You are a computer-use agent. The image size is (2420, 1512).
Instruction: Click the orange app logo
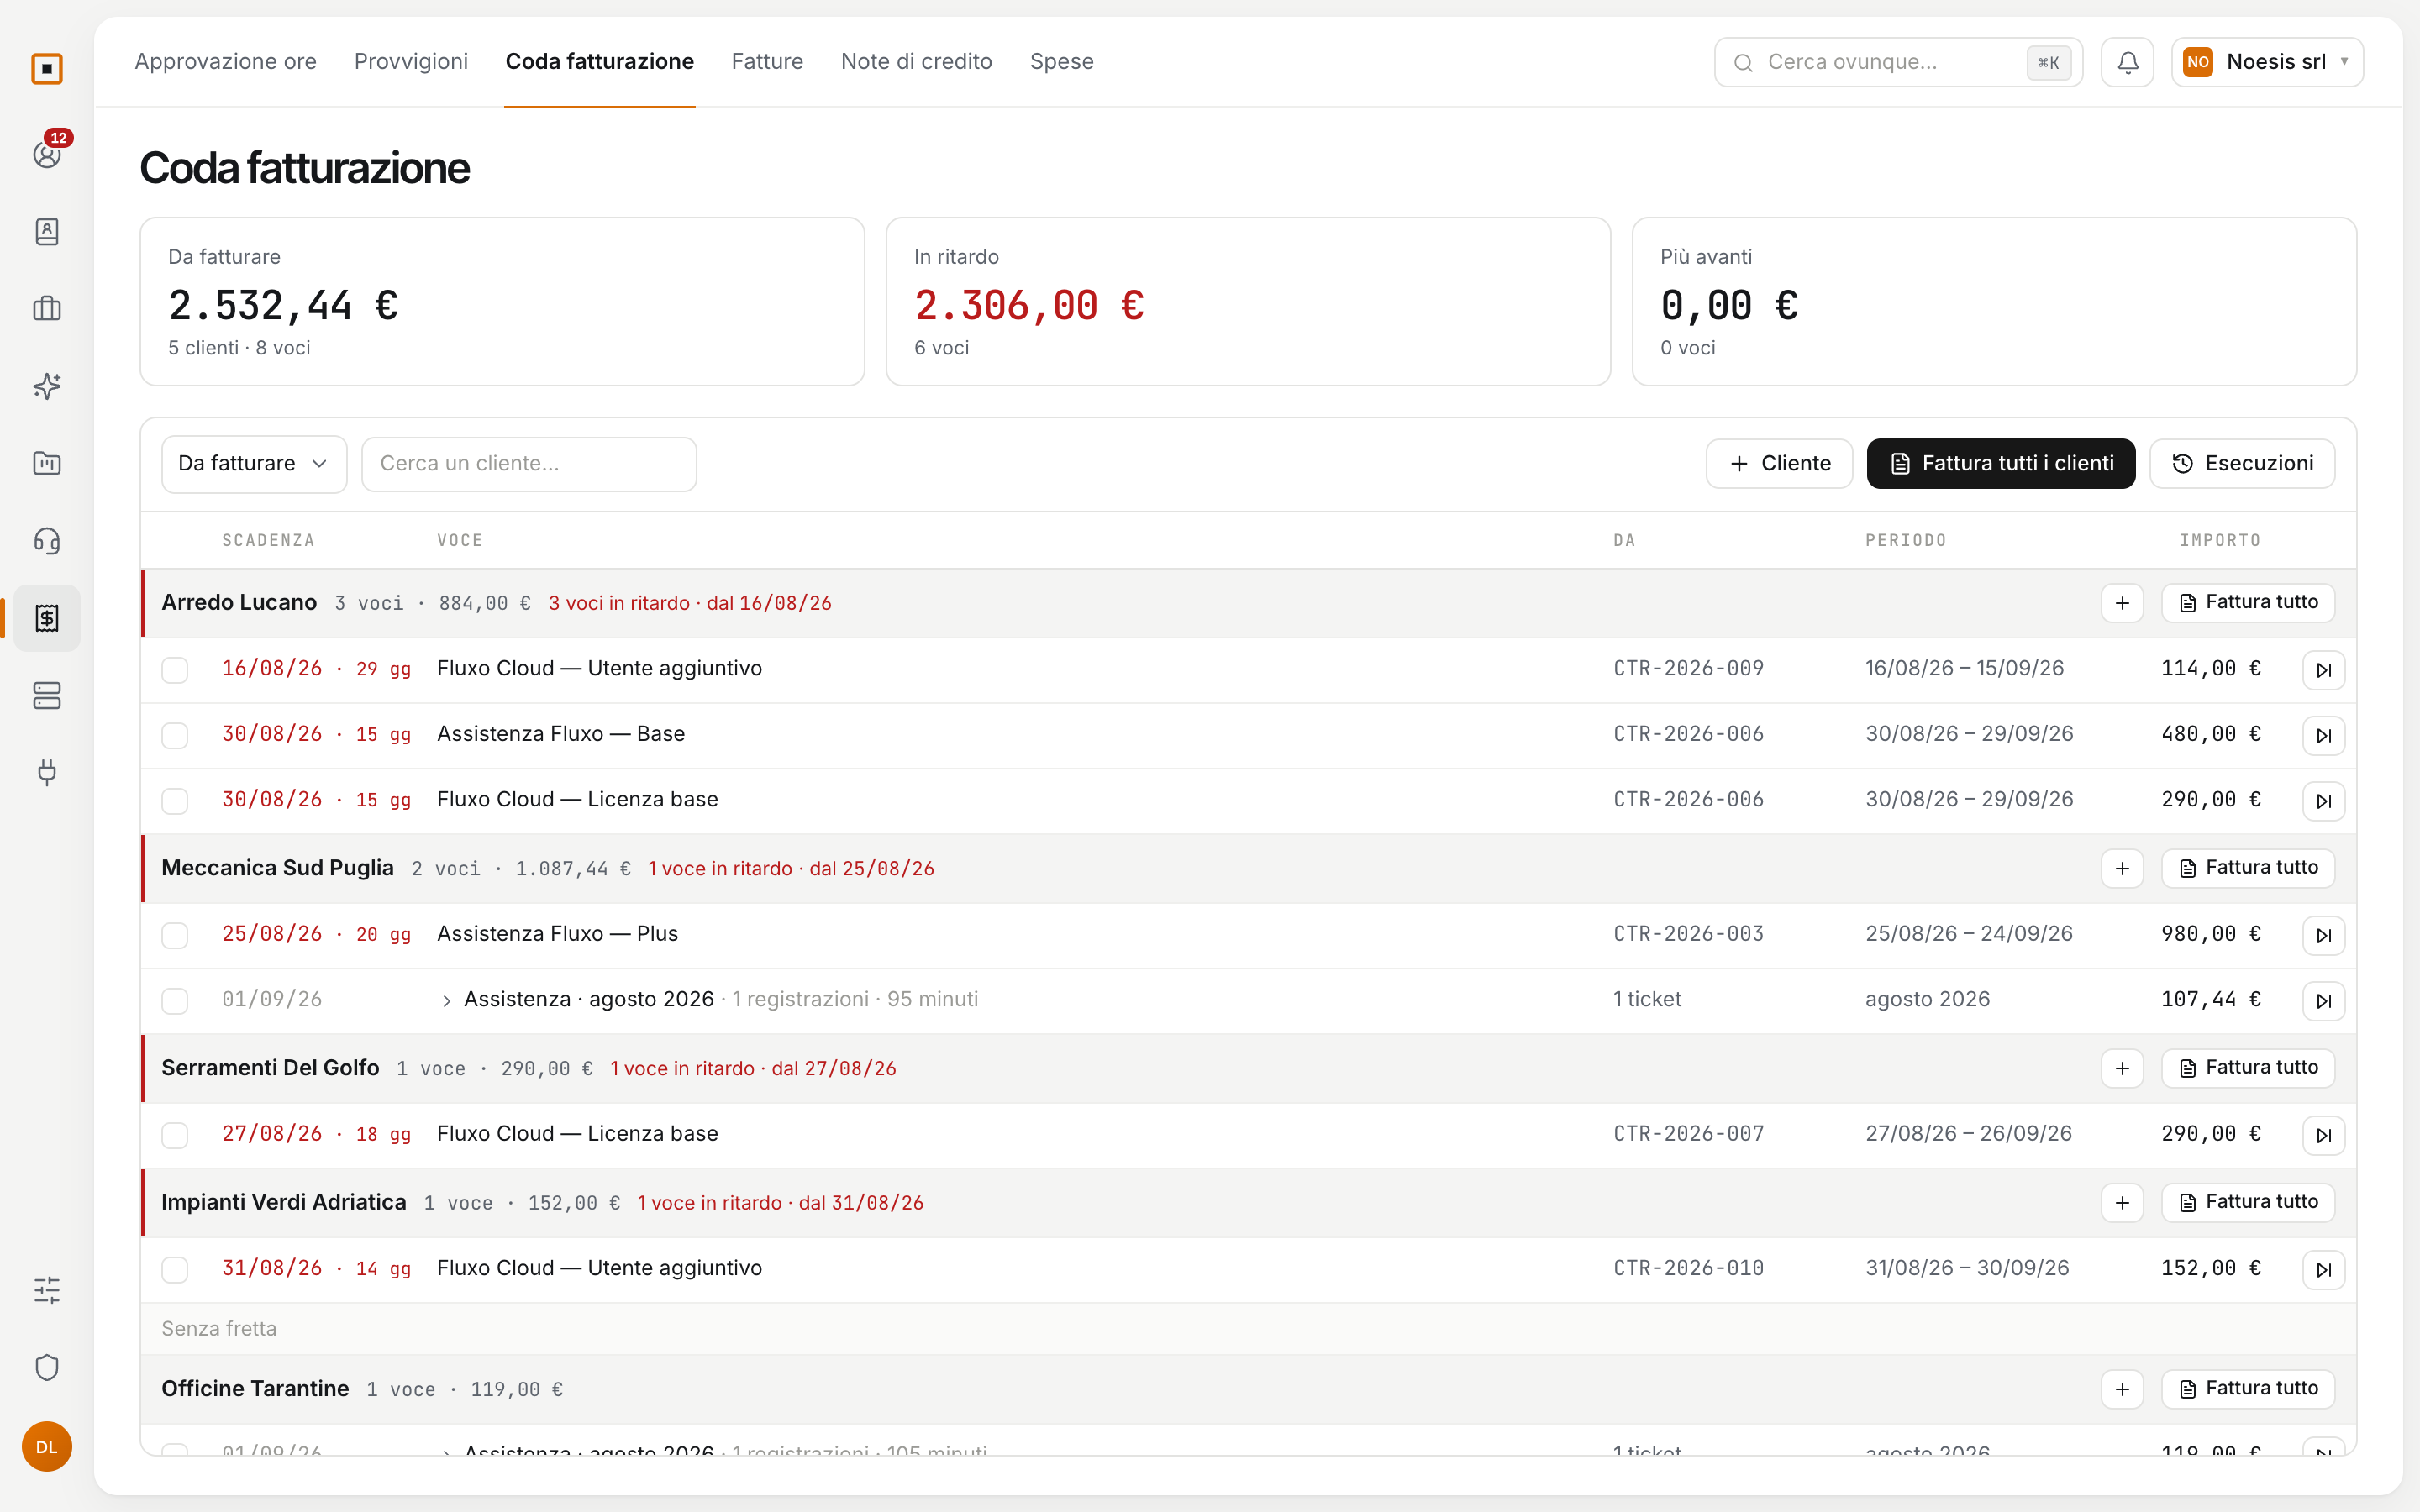click(x=47, y=68)
